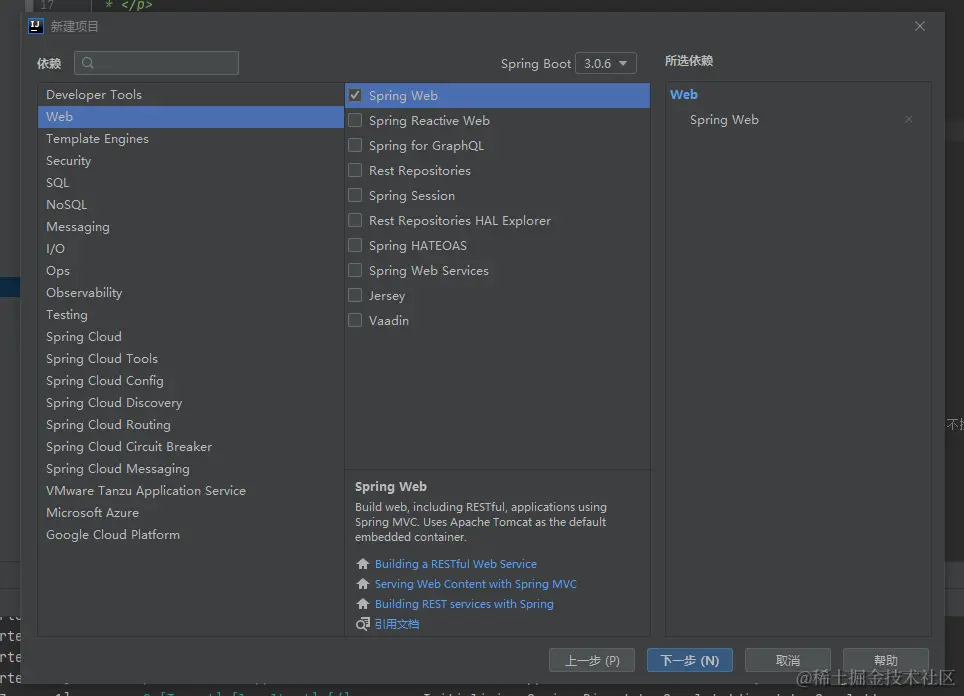Choose the Spring Cloud category
Image resolution: width=964 pixels, height=696 pixels.
click(x=191, y=337)
